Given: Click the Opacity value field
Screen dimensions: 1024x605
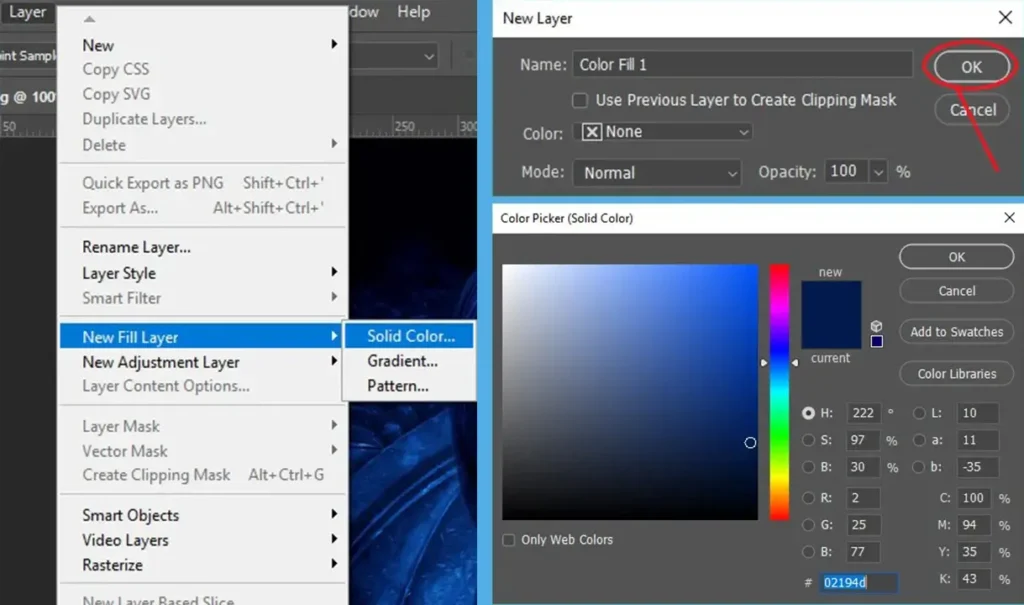Looking at the screenshot, I should (x=846, y=171).
